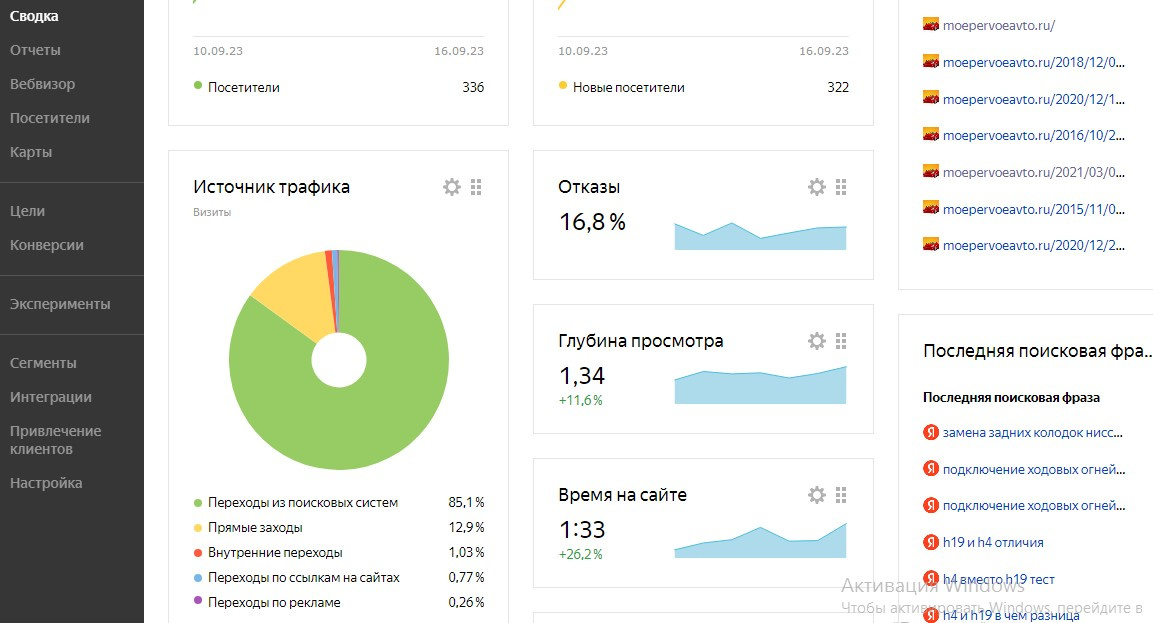Screen dimensions: 1153x623
Task: Open Сегменты in sidebar
Action: tap(43, 363)
